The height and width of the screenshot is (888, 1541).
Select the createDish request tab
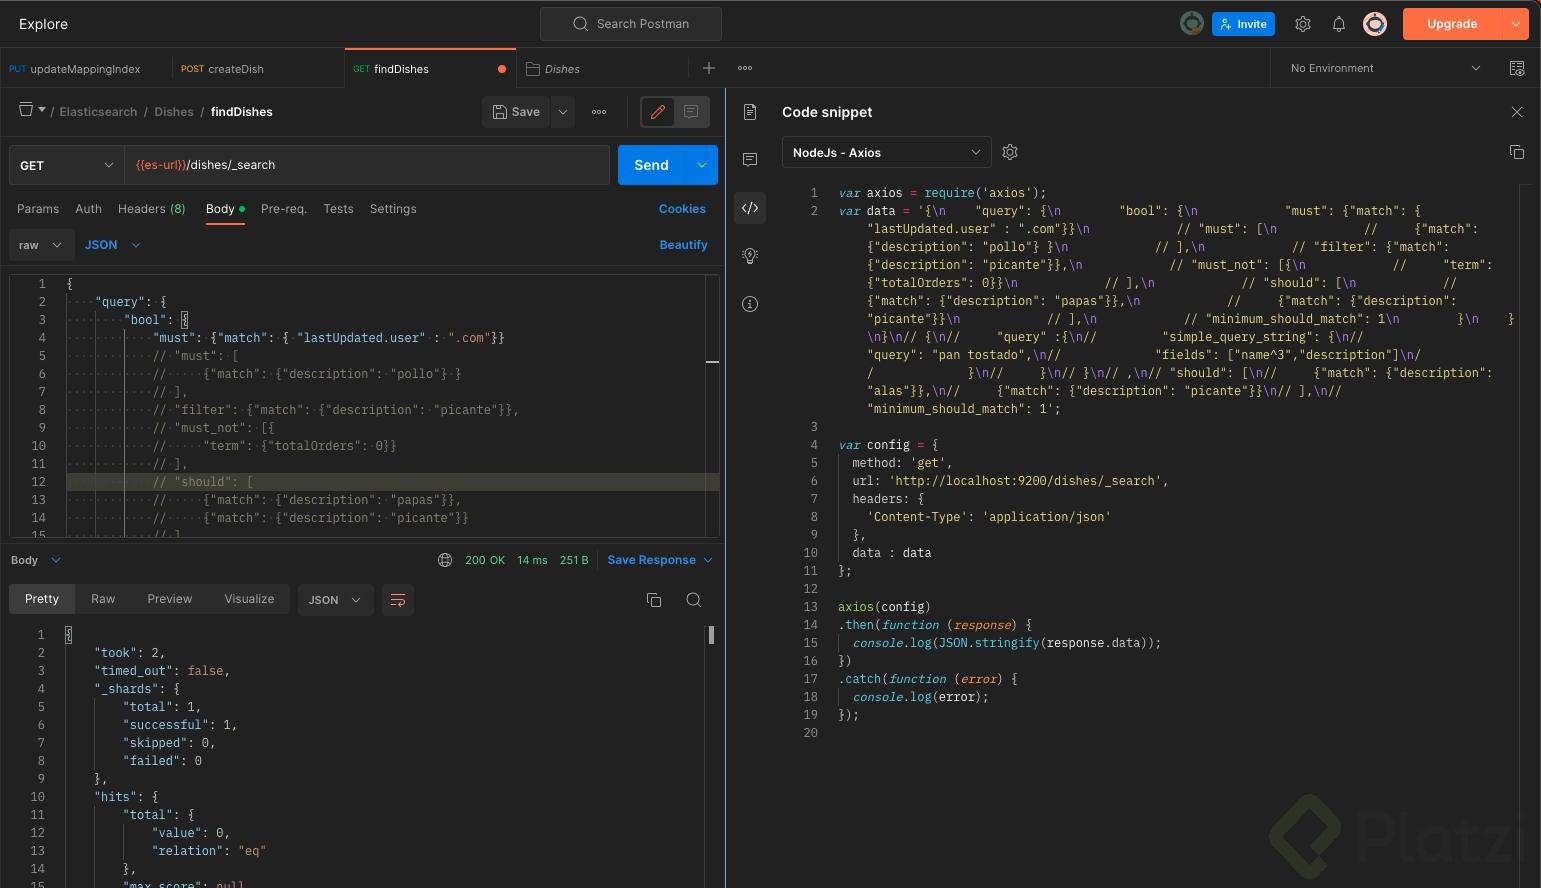point(223,69)
